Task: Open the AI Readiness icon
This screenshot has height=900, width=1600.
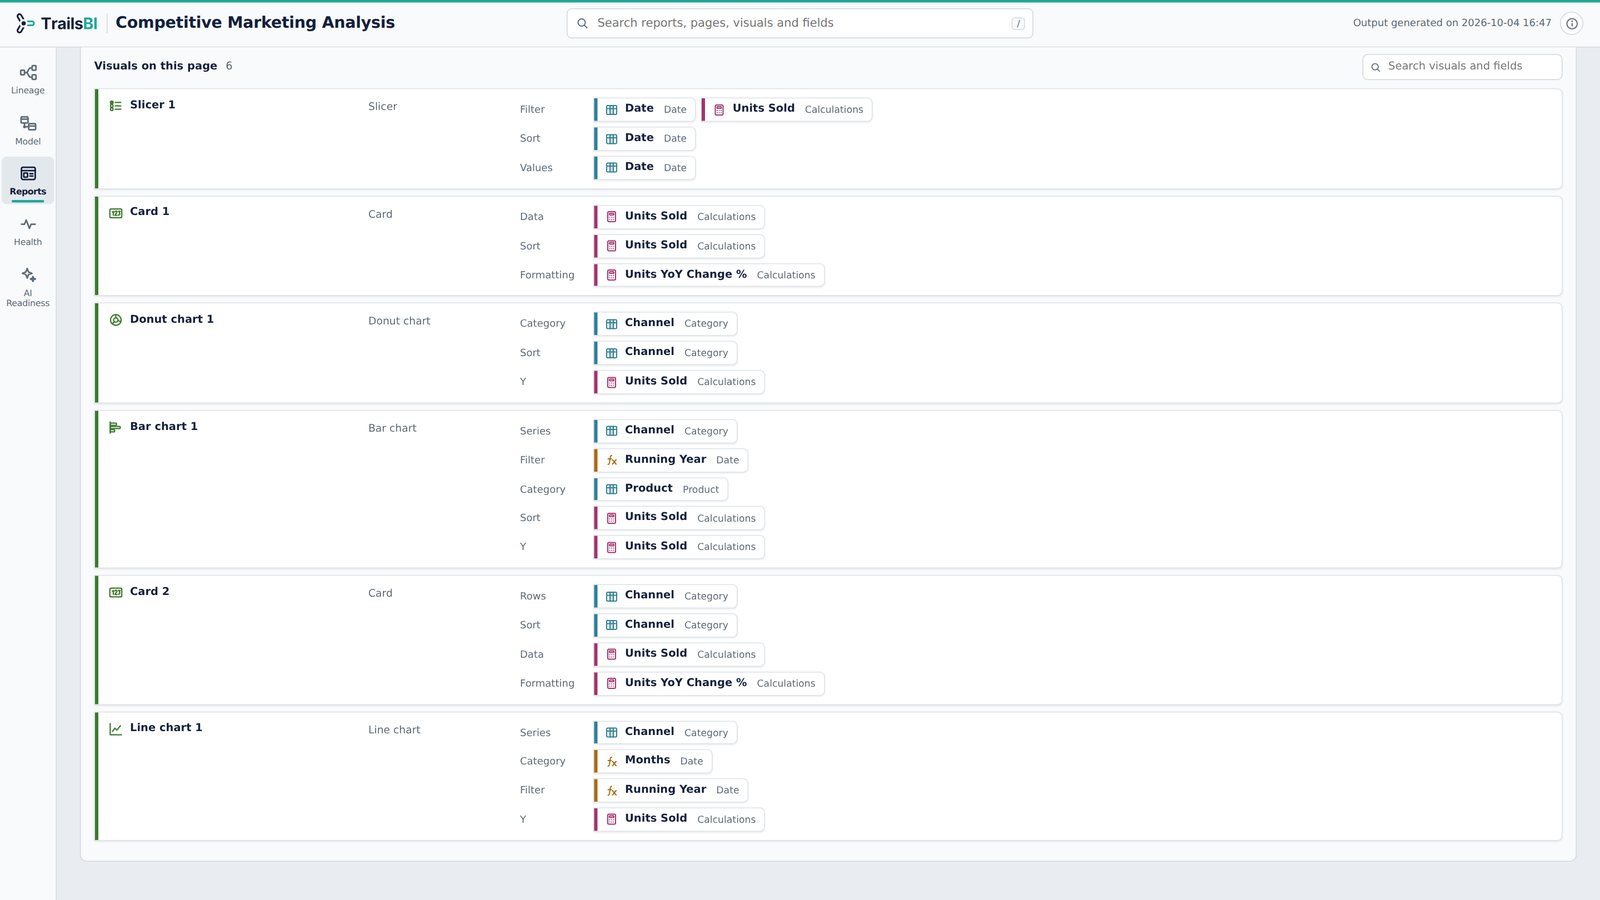Action: (x=28, y=275)
